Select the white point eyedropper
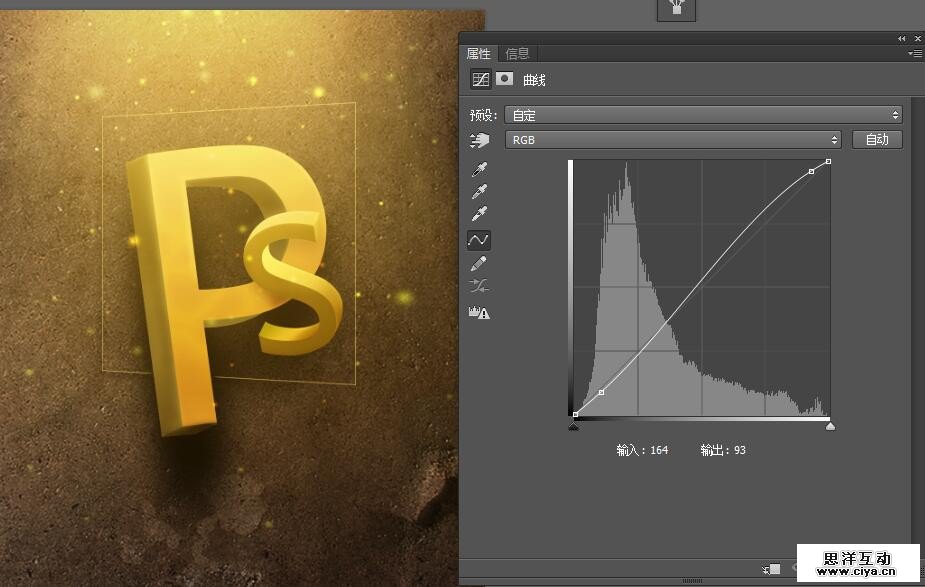Image resolution: width=925 pixels, height=587 pixels. [x=479, y=215]
